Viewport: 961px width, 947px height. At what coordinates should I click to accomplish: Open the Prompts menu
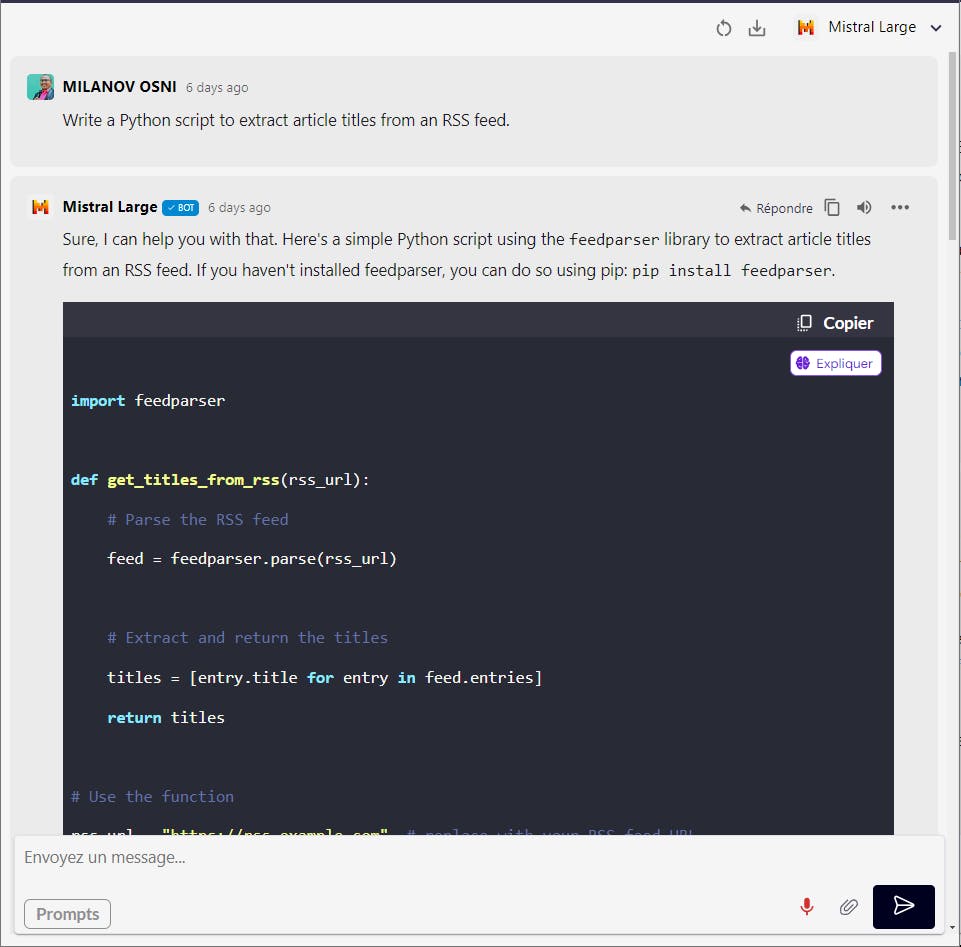(x=67, y=914)
